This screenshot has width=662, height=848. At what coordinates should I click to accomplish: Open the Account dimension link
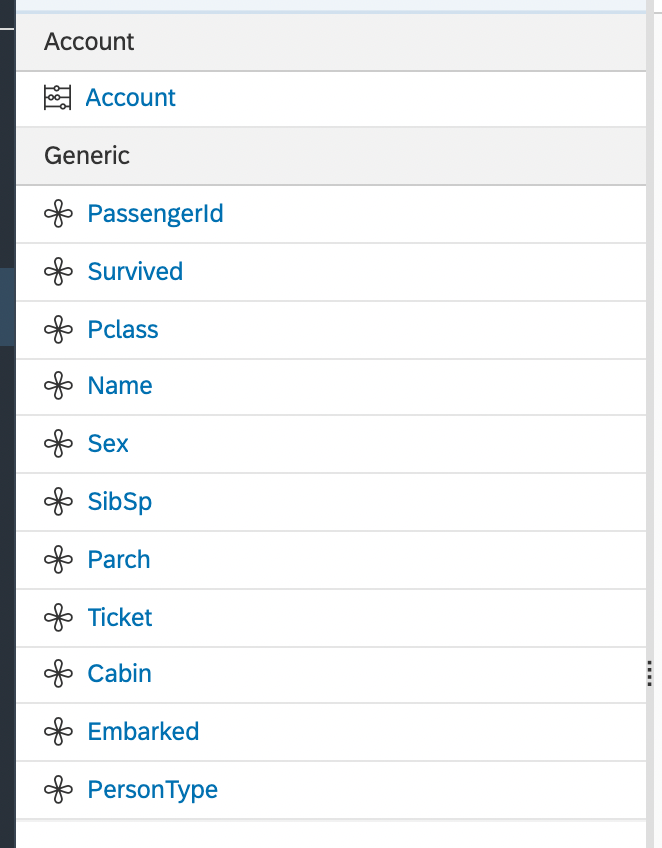coord(130,98)
